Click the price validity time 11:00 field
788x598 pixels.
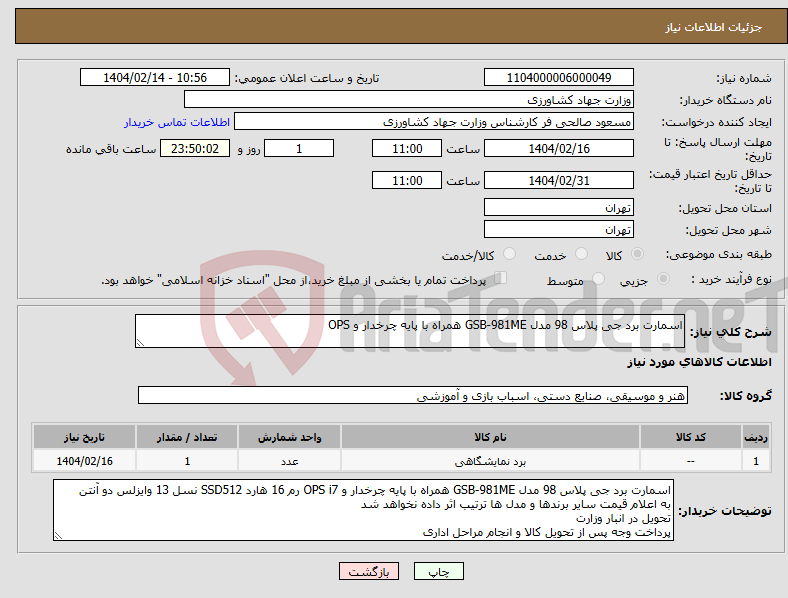(407, 180)
